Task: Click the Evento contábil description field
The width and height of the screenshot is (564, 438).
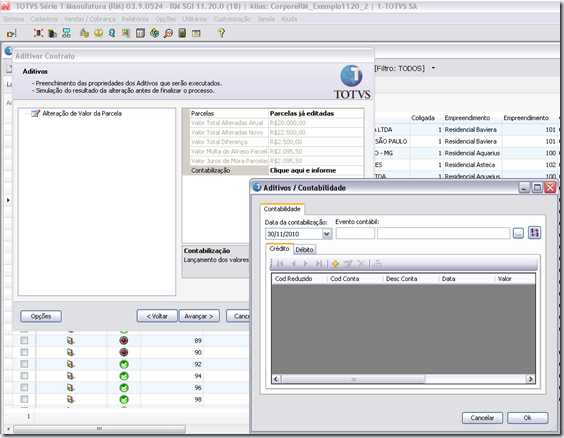Action: coord(444,233)
